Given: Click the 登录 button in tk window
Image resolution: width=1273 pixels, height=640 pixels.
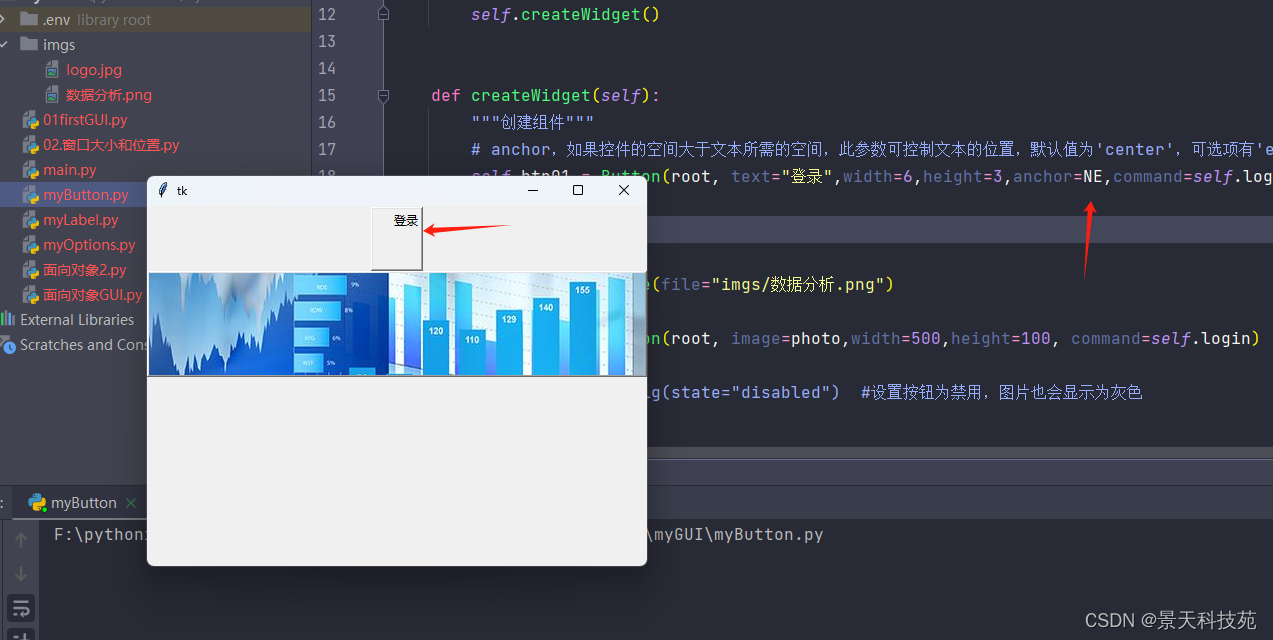Looking at the screenshot, I should click(x=397, y=238).
